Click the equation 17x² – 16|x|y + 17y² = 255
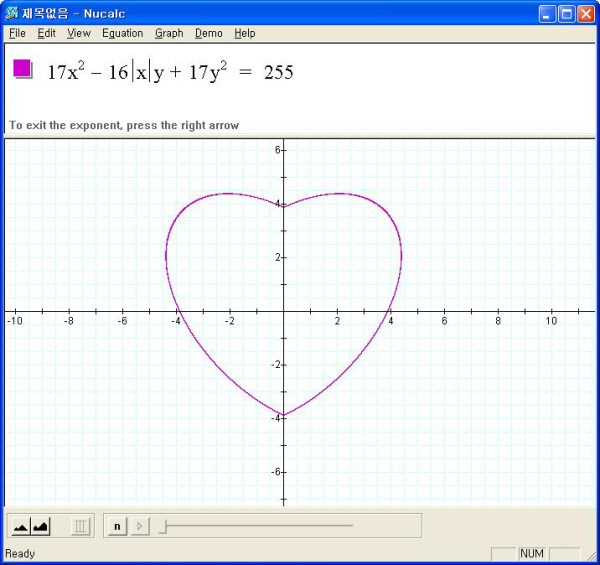This screenshot has height=565, width=600. (x=170, y=72)
